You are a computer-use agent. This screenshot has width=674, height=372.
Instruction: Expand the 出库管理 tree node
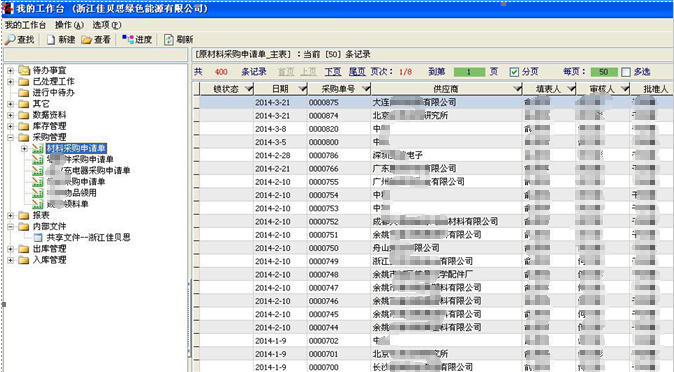click(11, 249)
